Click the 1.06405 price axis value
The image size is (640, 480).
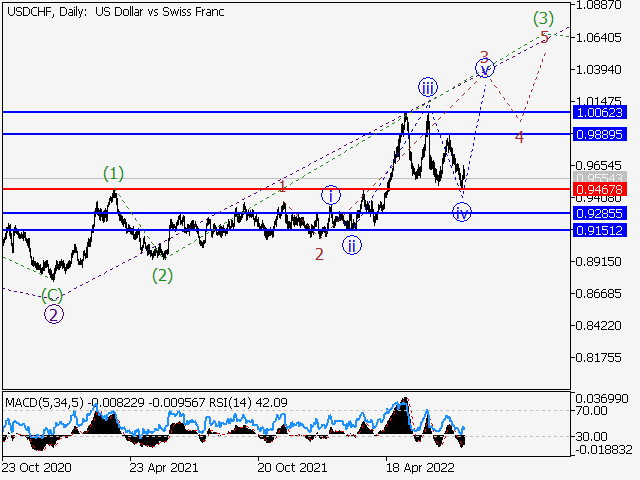[598, 38]
